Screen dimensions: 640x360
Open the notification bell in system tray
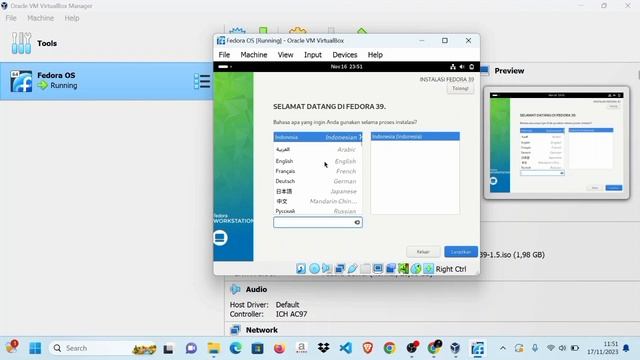[x=626, y=348]
